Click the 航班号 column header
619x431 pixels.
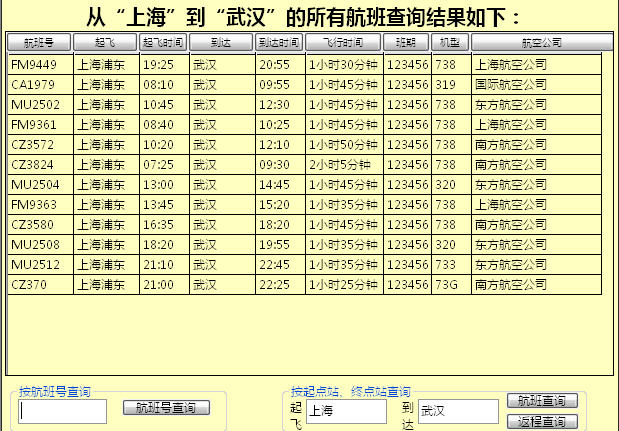point(39,42)
